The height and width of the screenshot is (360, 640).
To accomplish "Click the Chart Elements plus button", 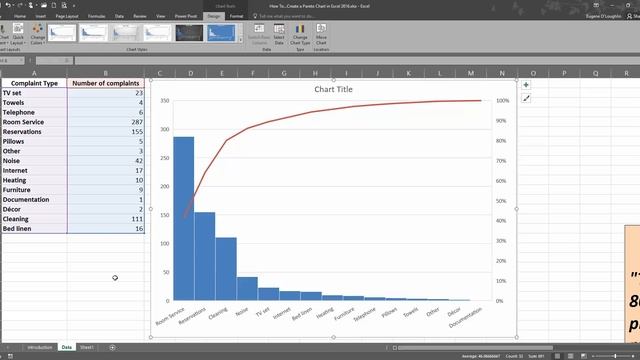I will (x=526, y=85).
